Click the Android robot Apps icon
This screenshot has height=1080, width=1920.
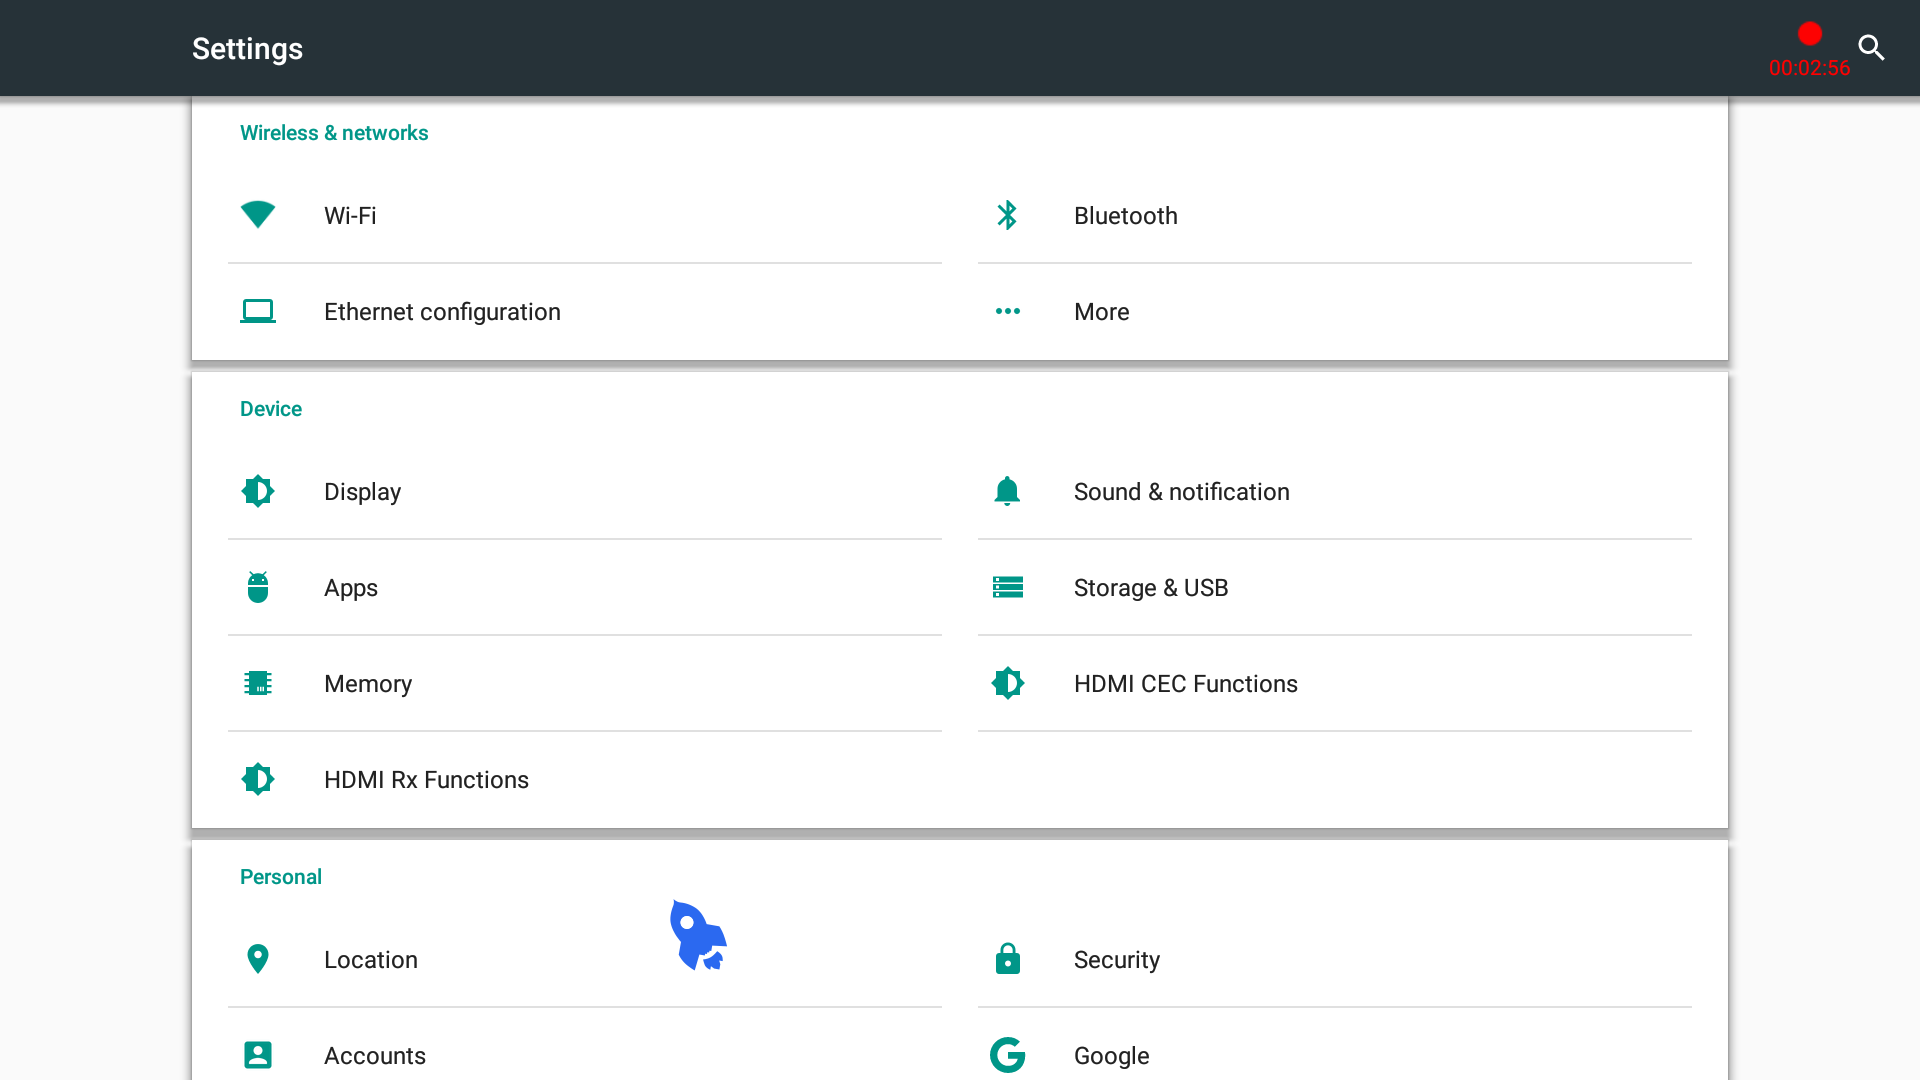258,587
